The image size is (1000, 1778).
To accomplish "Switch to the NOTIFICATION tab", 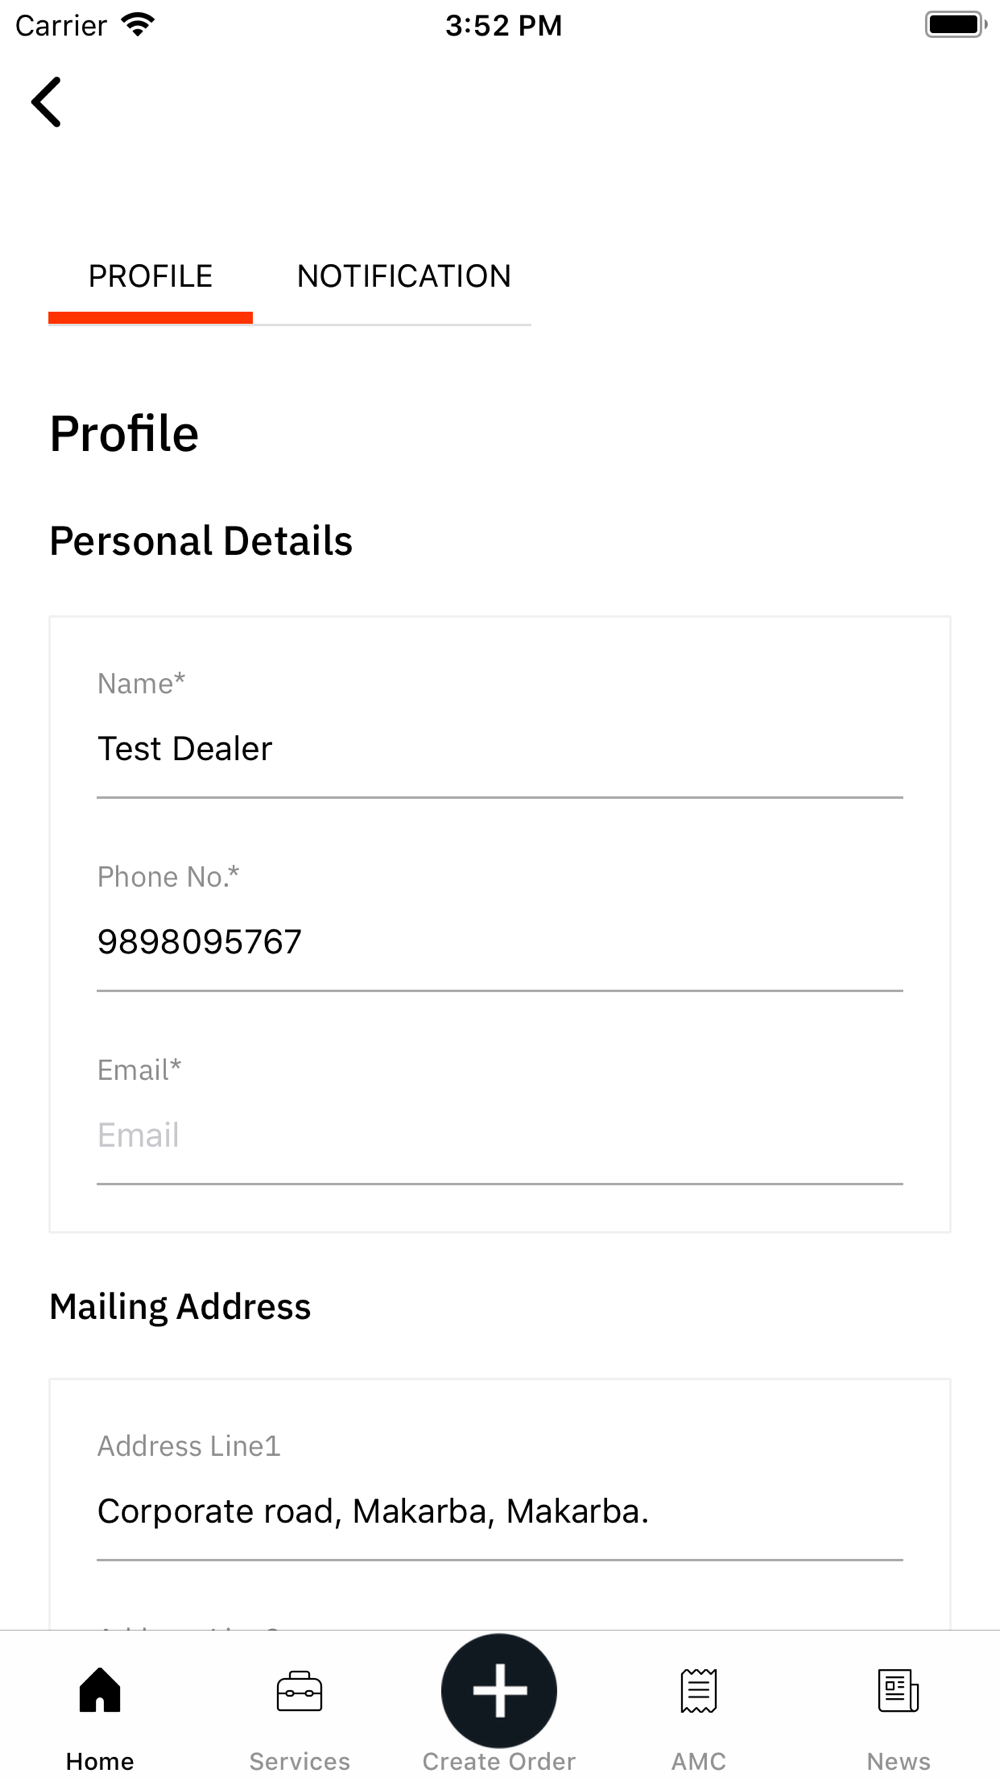I will pyautogui.click(x=403, y=276).
